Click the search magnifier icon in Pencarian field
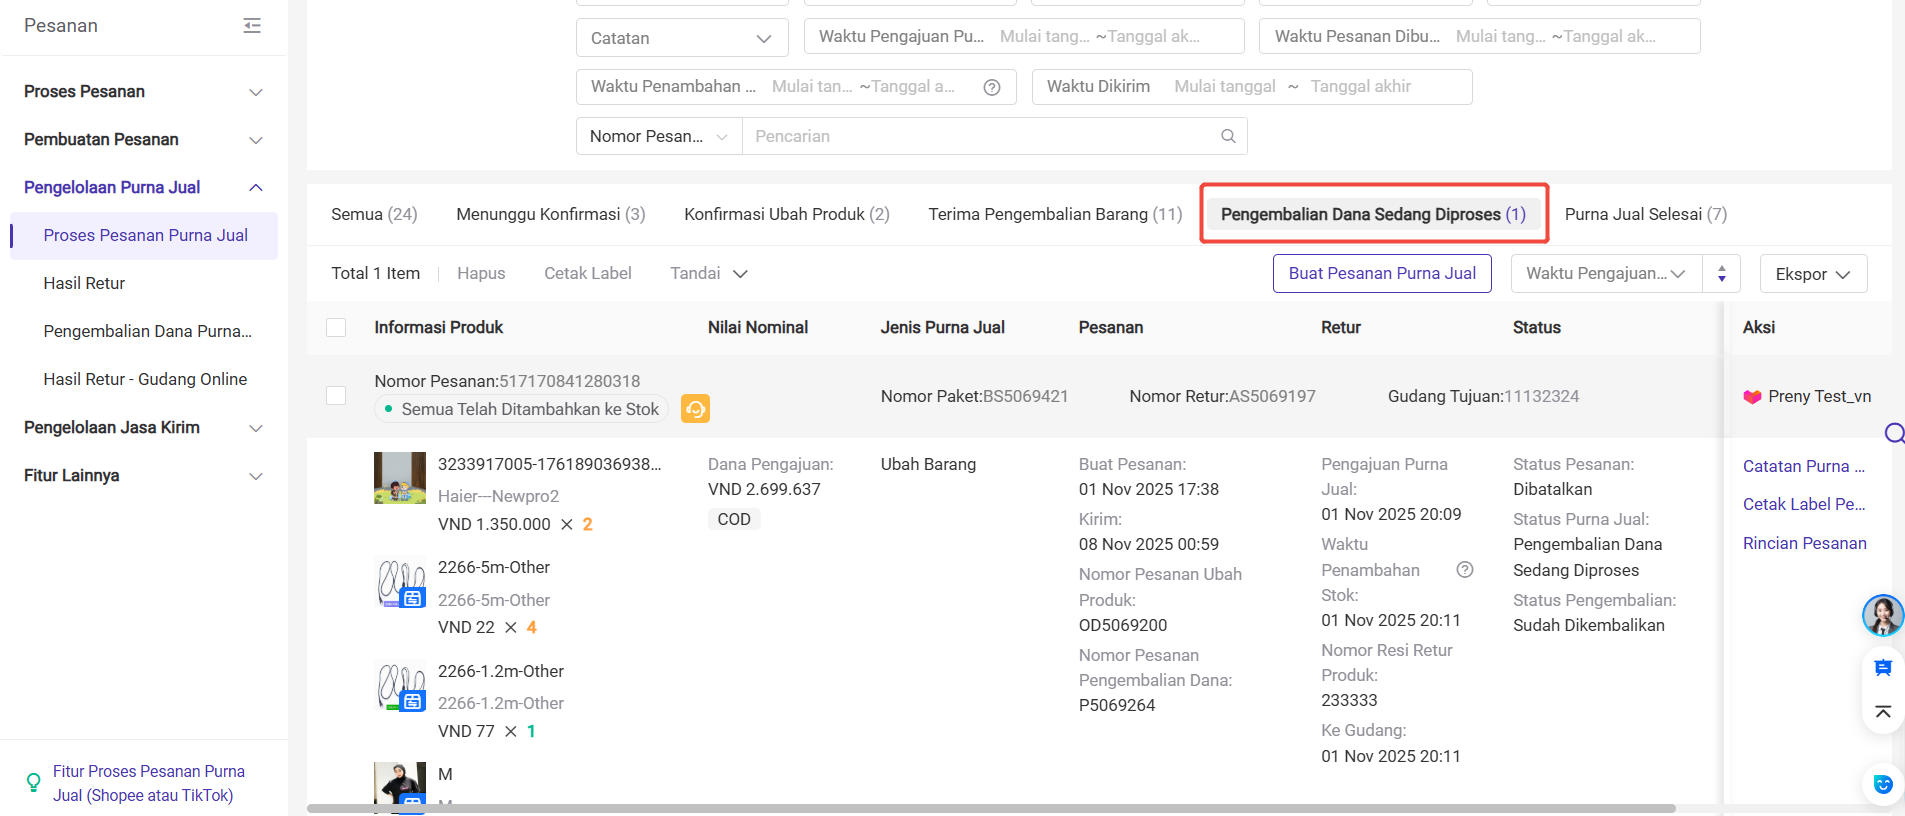1905x816 pixels. tap(1228, 136)
